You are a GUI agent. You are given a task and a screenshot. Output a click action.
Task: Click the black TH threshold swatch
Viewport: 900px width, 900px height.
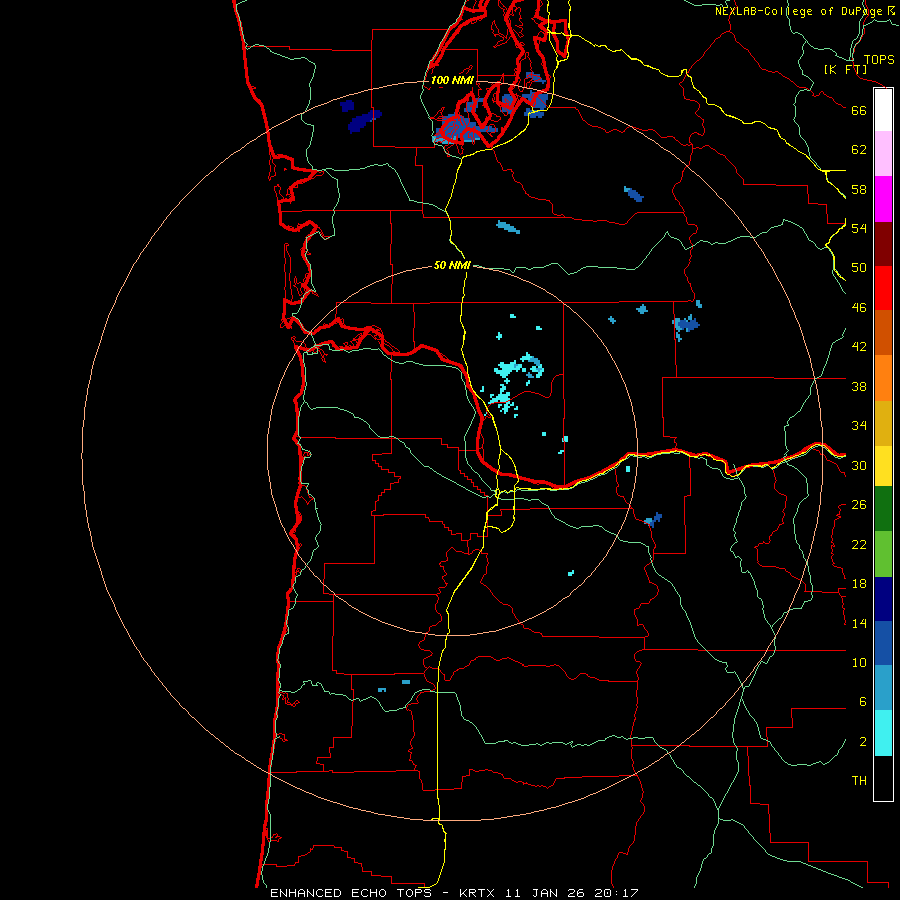883,778
